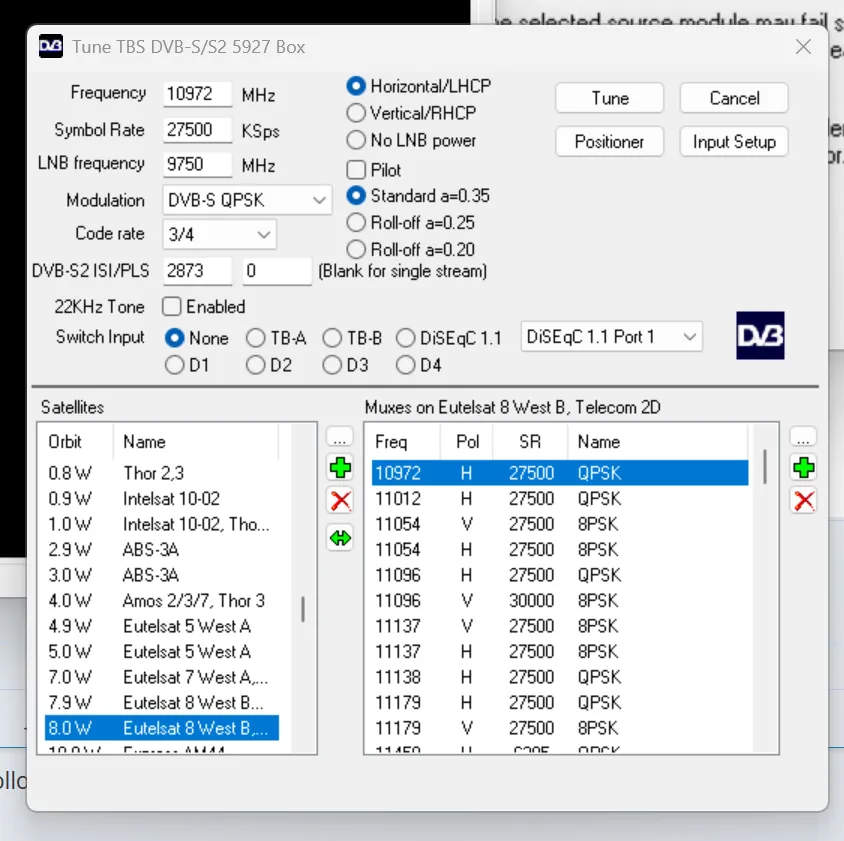Viewport: 844px width, 841px height.
Task: Click the Cancel button
Action: tap(734, 98)
